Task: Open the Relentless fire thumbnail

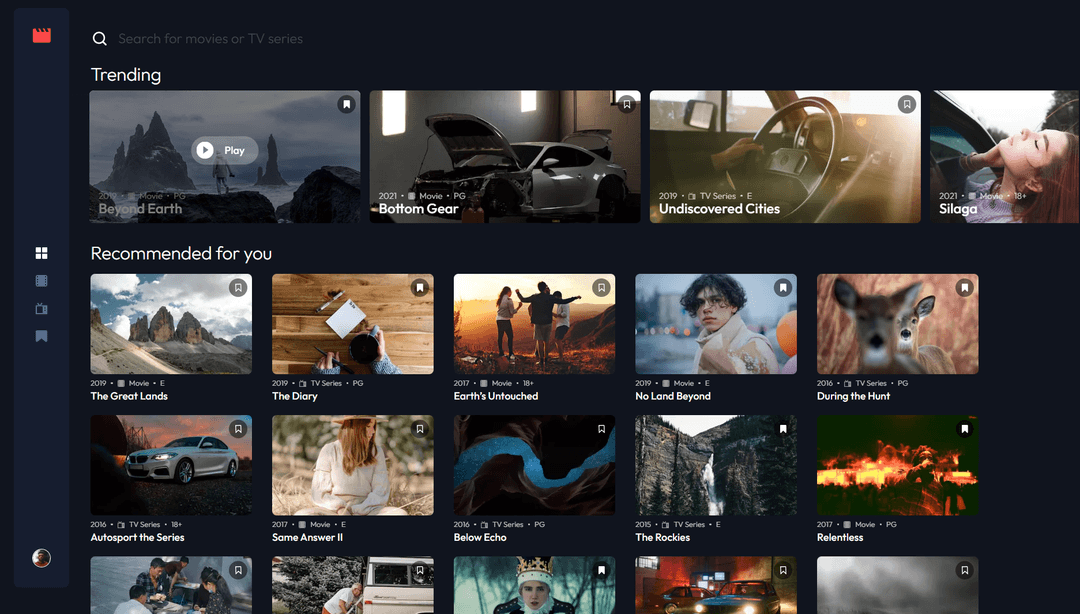Action: tap(897, 465)
